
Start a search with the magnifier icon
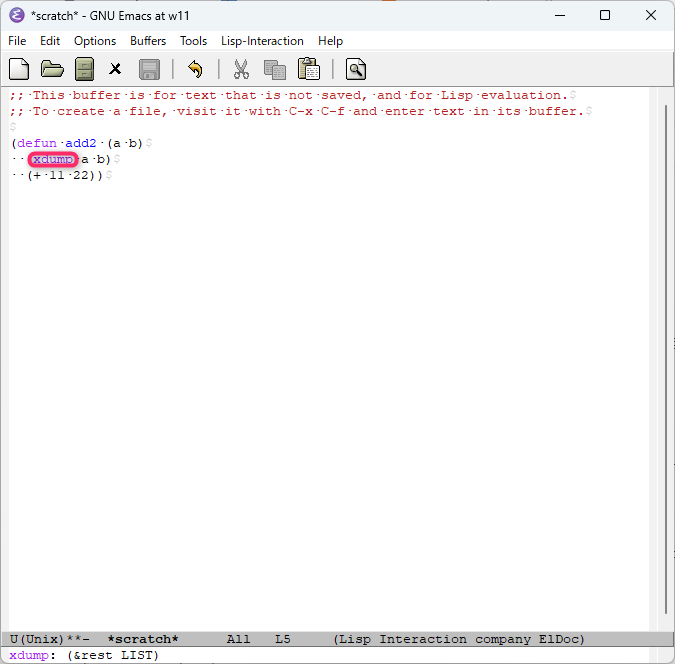(355, 69)
